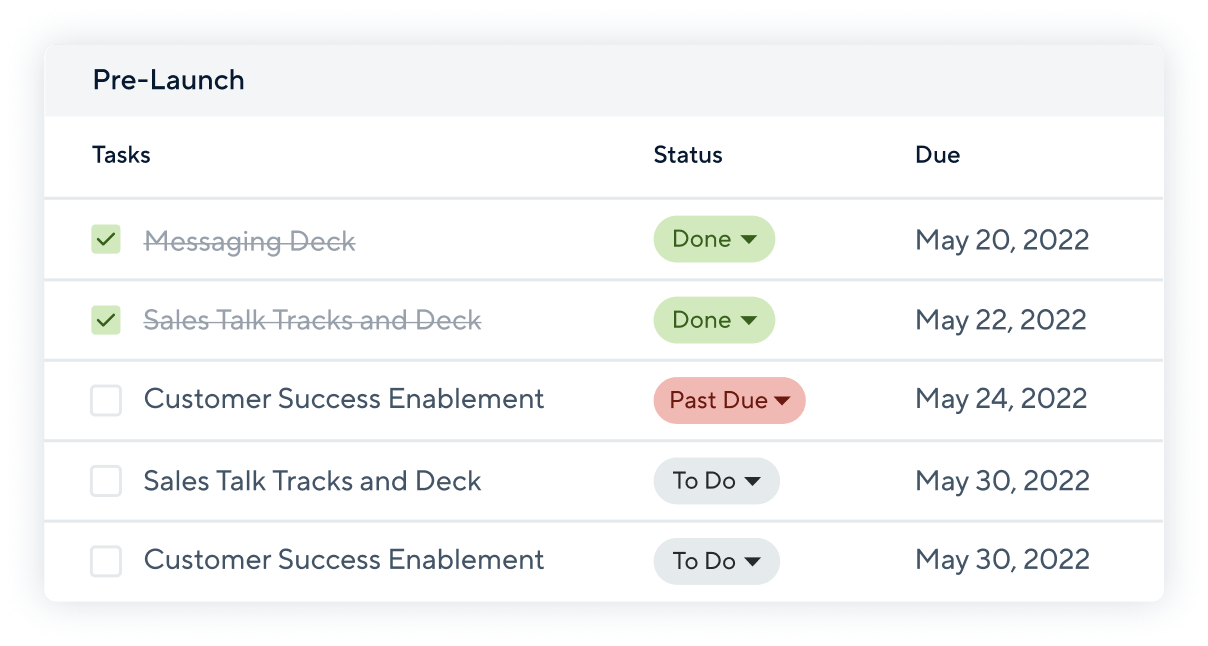1208x646 pixels.
Task: Open the To Do dropdown for Sales Talk Tracks
Action: 716,481
